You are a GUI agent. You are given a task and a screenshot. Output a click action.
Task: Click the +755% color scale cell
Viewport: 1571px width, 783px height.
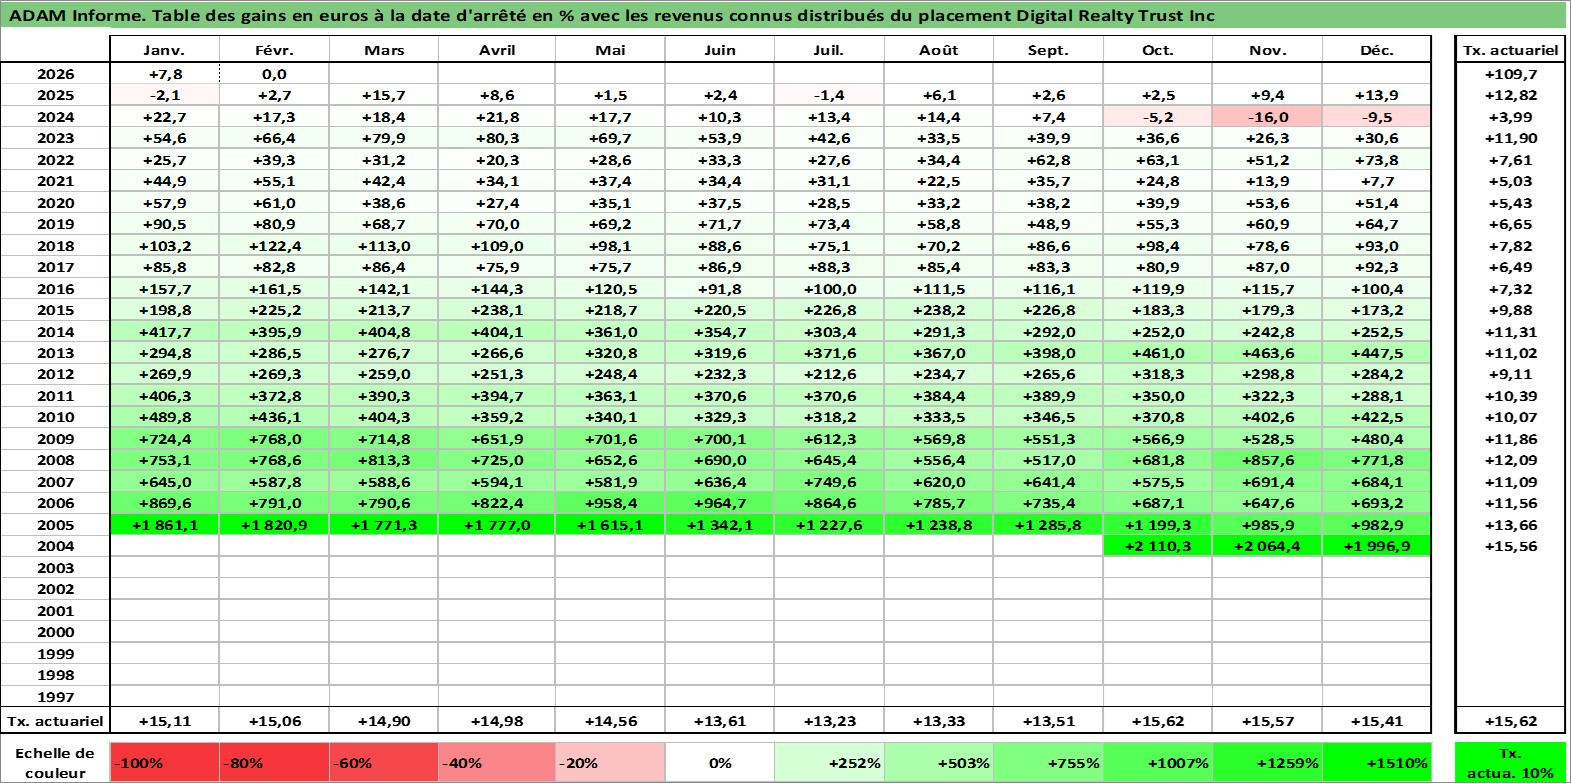(1048, 763)
